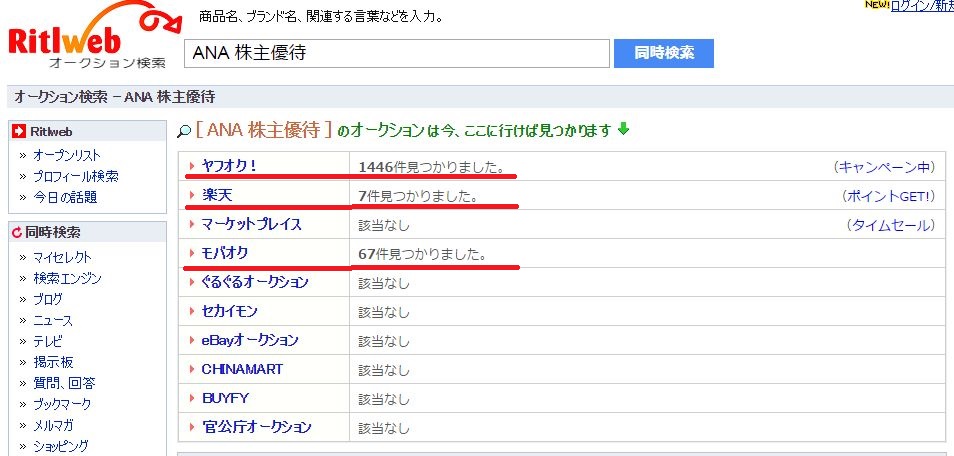
Task: Open メルマガ in the sidebar
Action: (53, 425)
